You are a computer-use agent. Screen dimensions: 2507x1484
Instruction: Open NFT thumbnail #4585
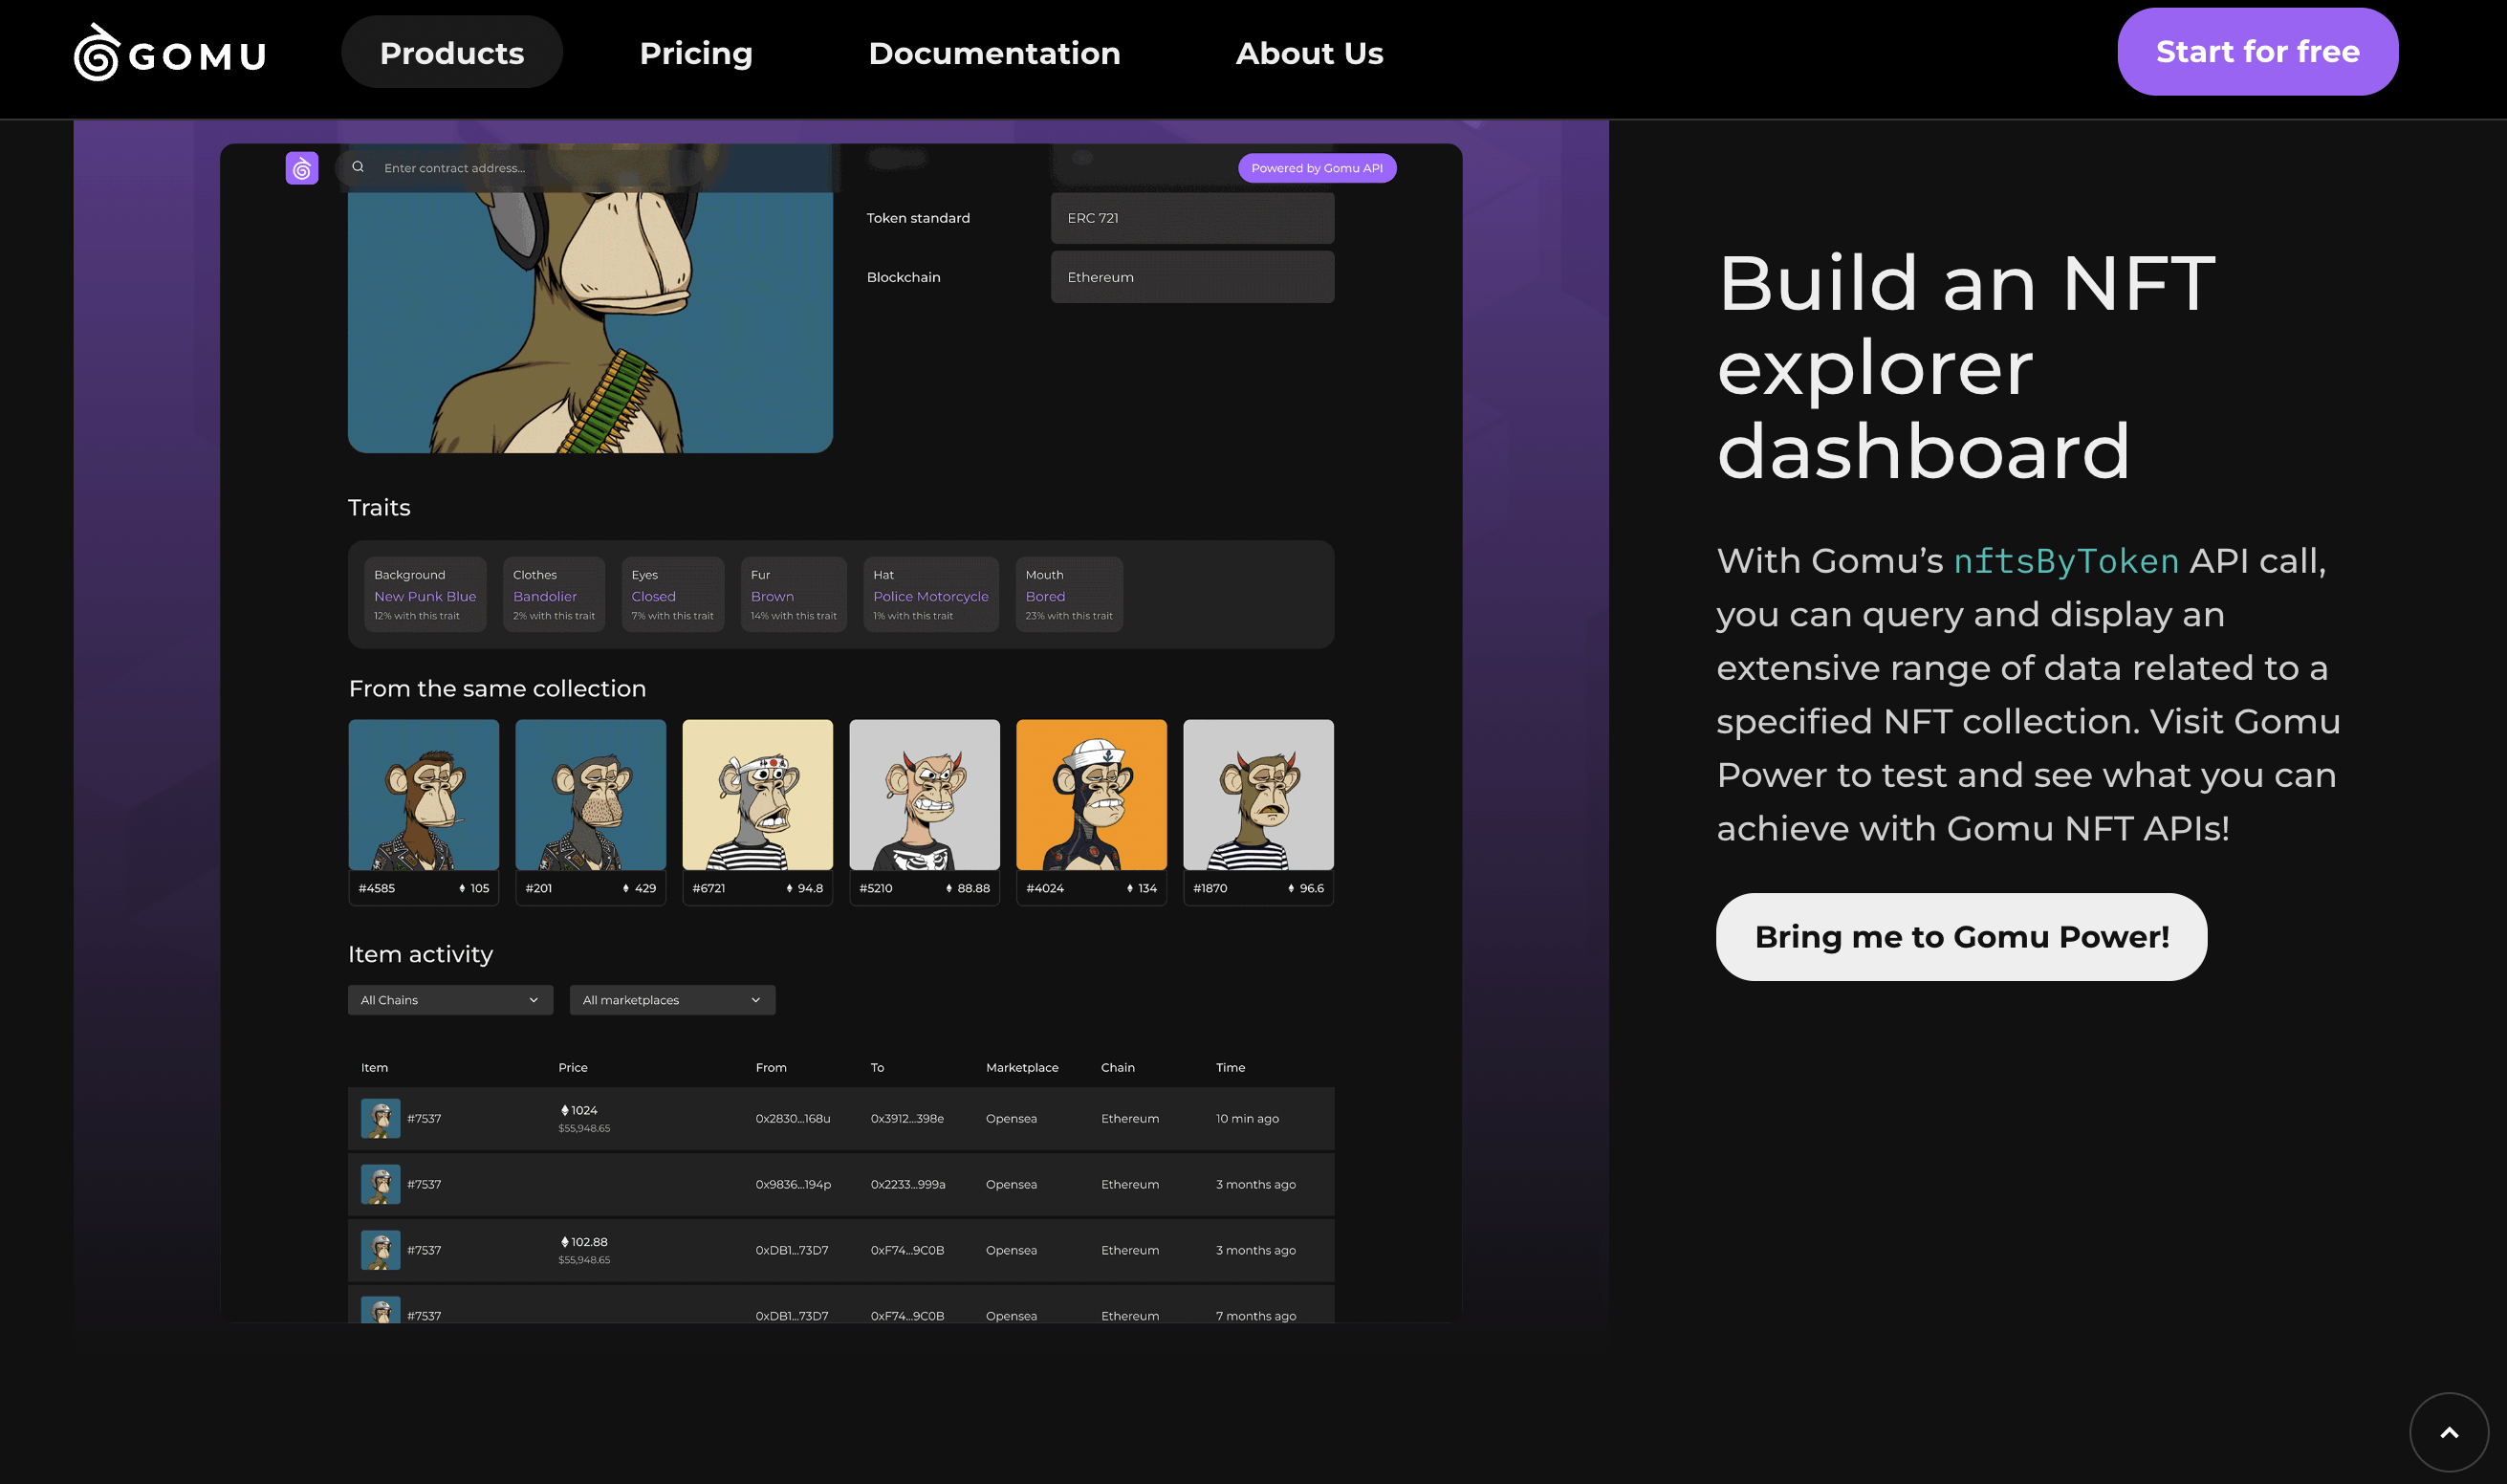[x=424, y=795]
